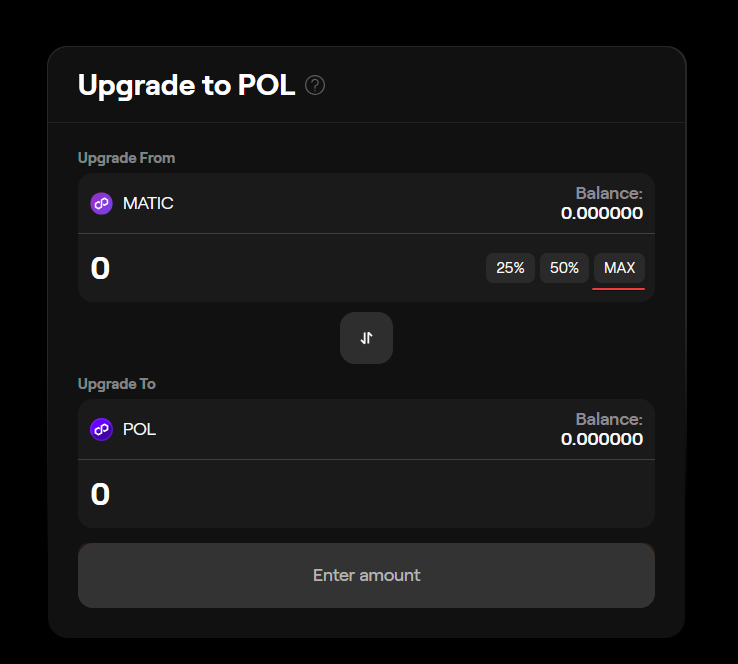
Task: Click the POL token name
Action: [x=139, y=429]
